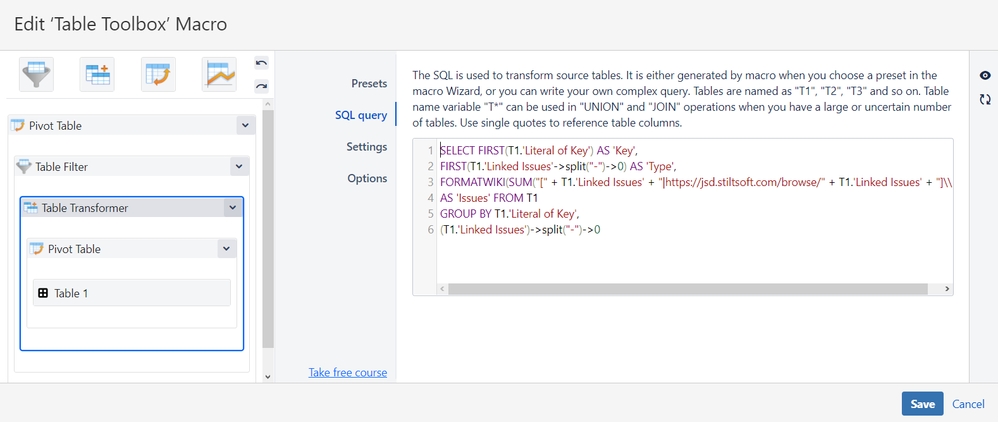This screenshot has width=998, height=422.
Task: Select the Table Filter macro row
Action: pyautogui.click(x=132, y=167)
